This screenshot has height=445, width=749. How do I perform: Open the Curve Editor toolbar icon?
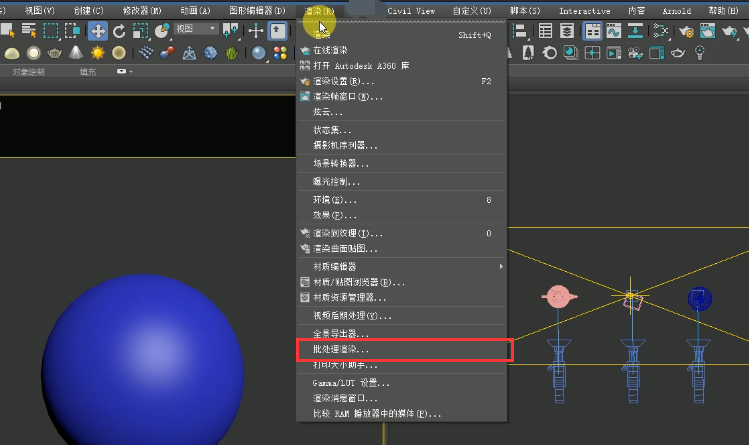pyautogui.click(x=615, y=31)
